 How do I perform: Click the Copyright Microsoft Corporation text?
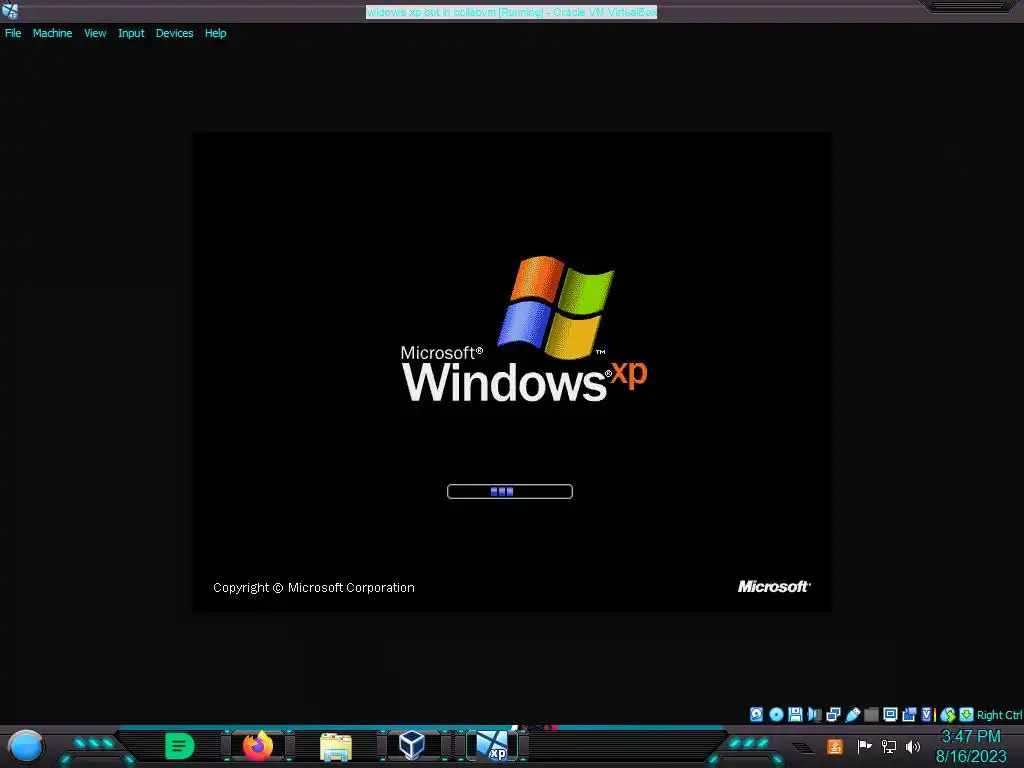313,588
